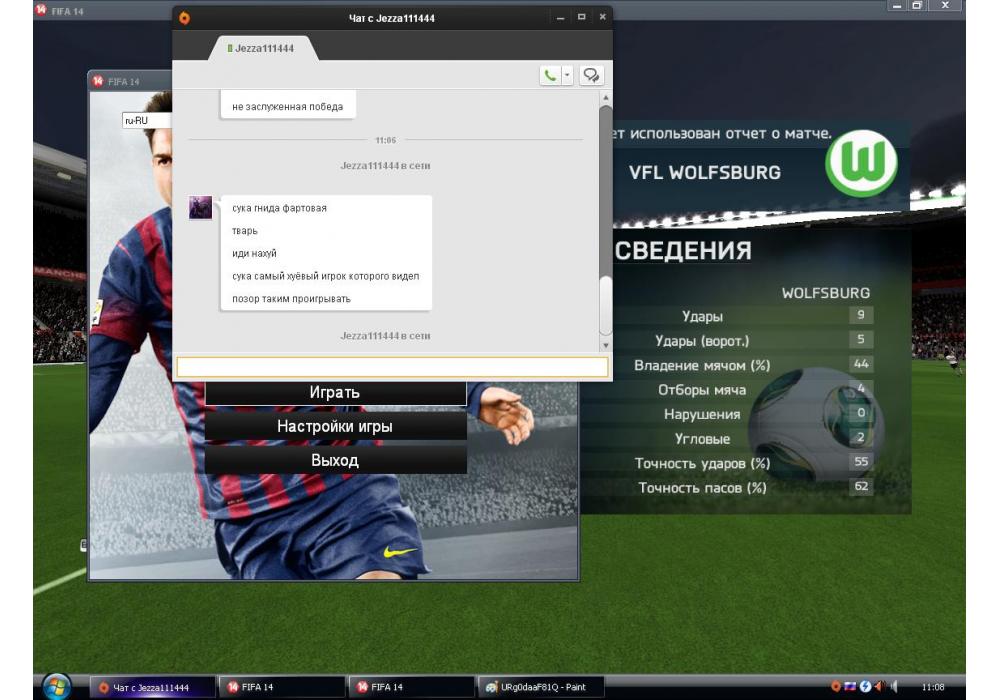Switch to Paint window in the taskbar

point(535,687)
